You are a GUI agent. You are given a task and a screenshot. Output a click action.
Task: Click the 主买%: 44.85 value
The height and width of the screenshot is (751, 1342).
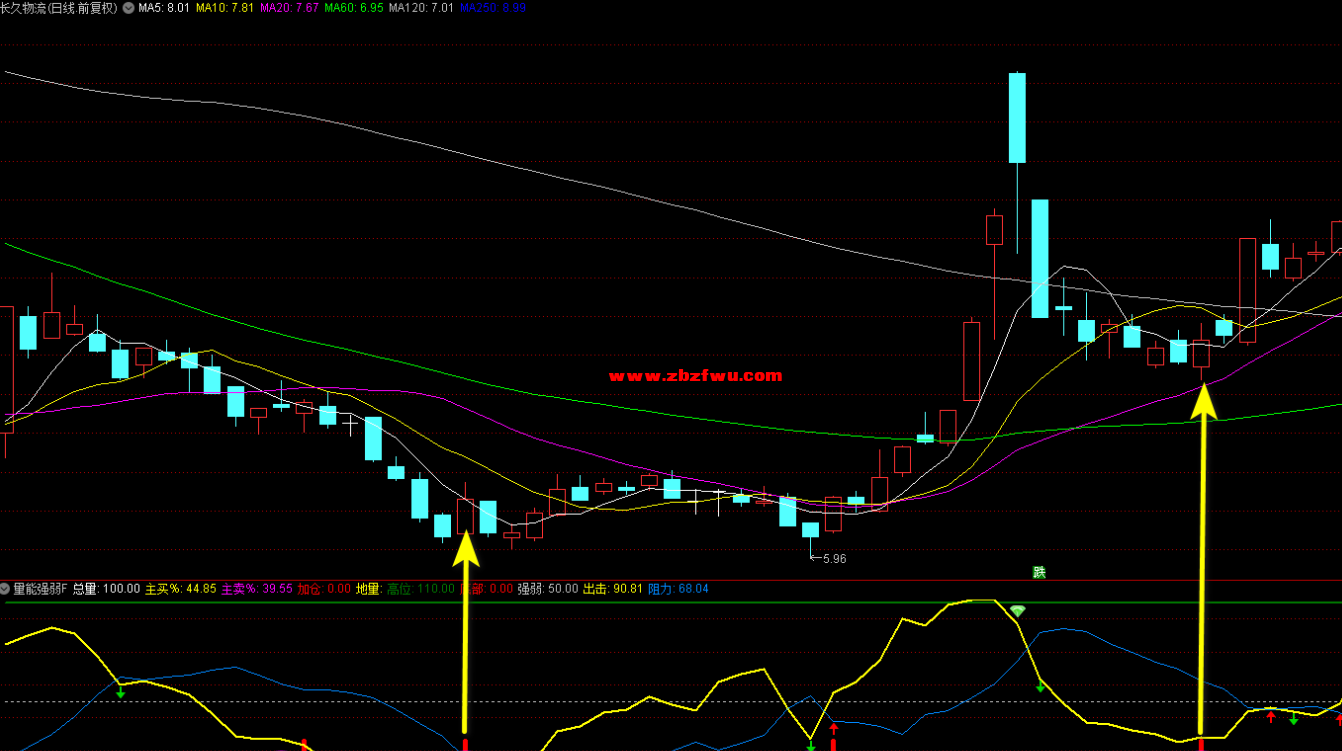coord(180,589)
